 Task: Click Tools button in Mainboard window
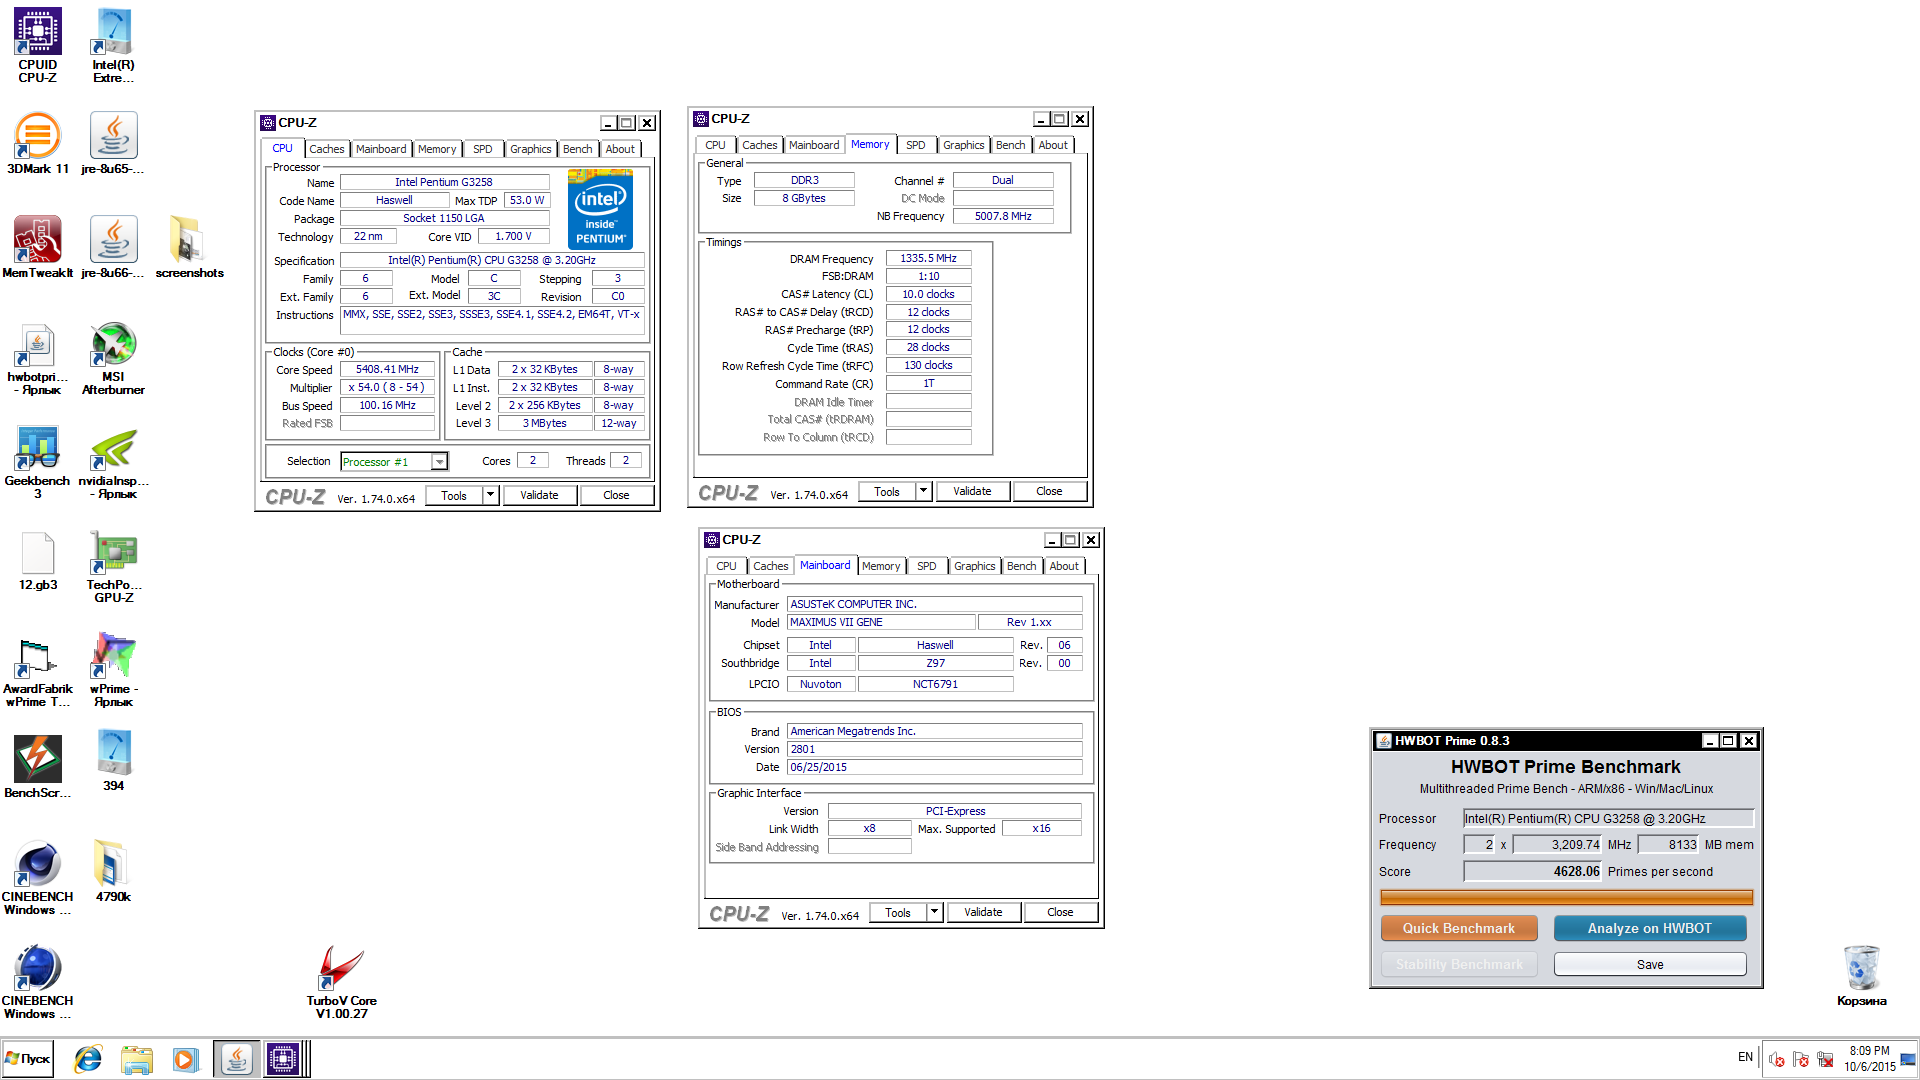point(898,912)
